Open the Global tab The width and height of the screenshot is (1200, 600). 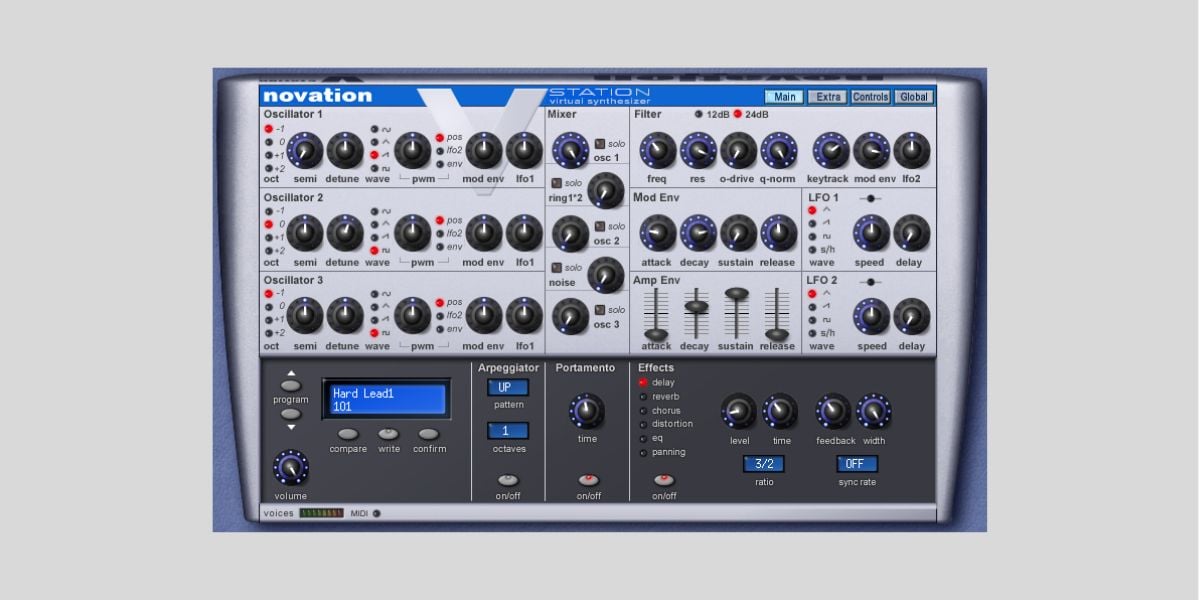(914, 97)
